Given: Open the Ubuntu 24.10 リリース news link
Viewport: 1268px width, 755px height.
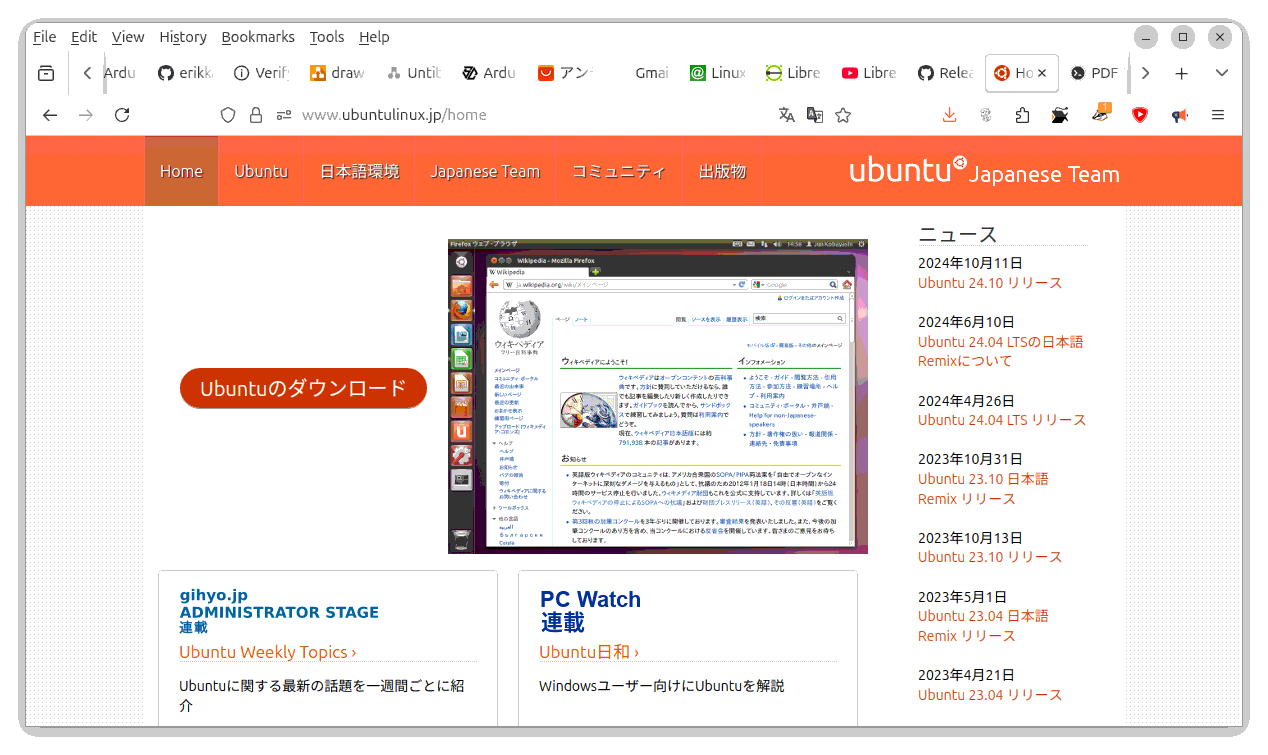Looking at the screenshot, I should 990,283.
